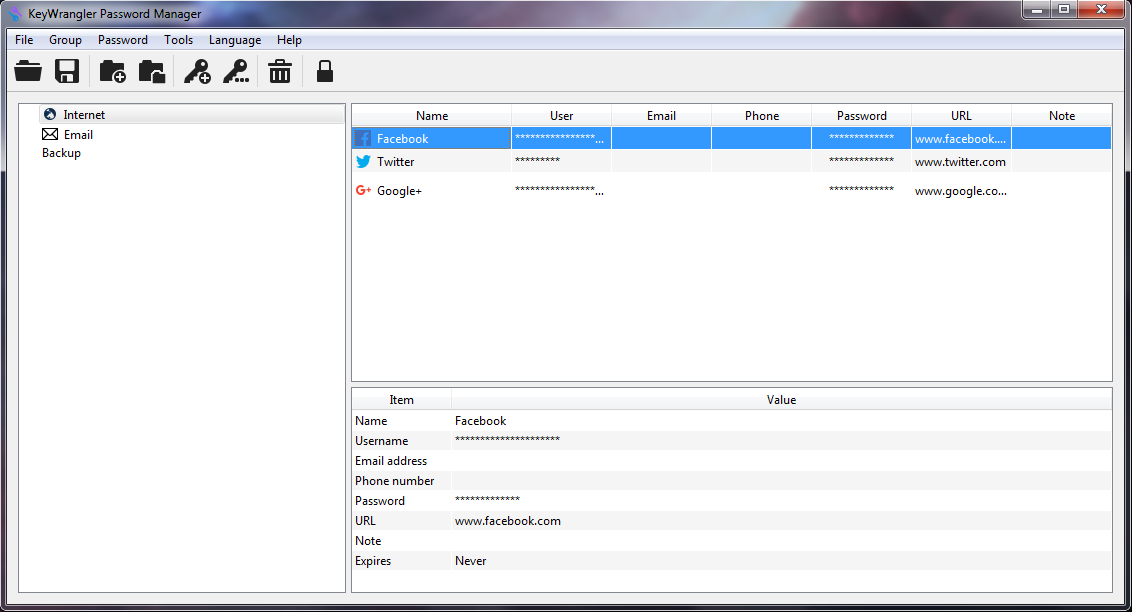
Task: Edit password using key with dots icon
Action: [236, 71]
